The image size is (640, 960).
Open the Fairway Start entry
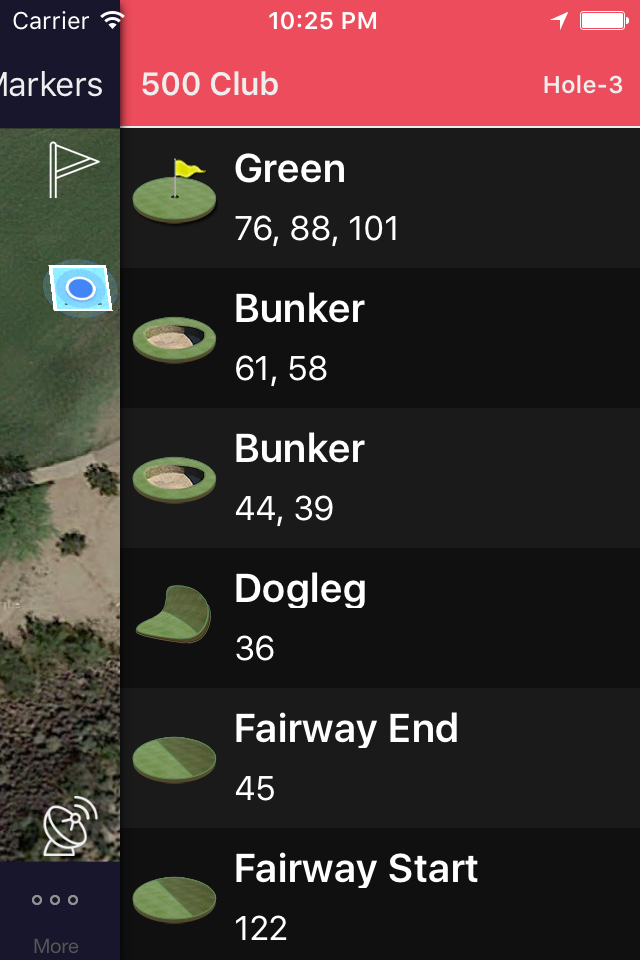[x=380, y=894]
